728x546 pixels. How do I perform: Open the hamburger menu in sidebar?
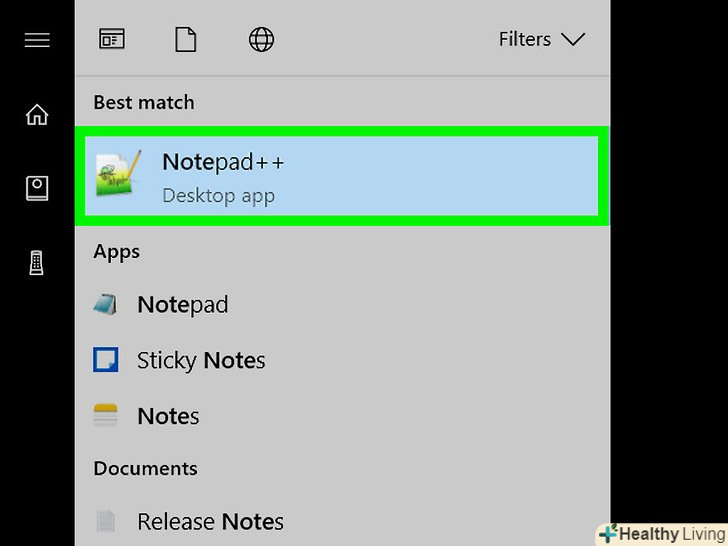coord(37,40)
